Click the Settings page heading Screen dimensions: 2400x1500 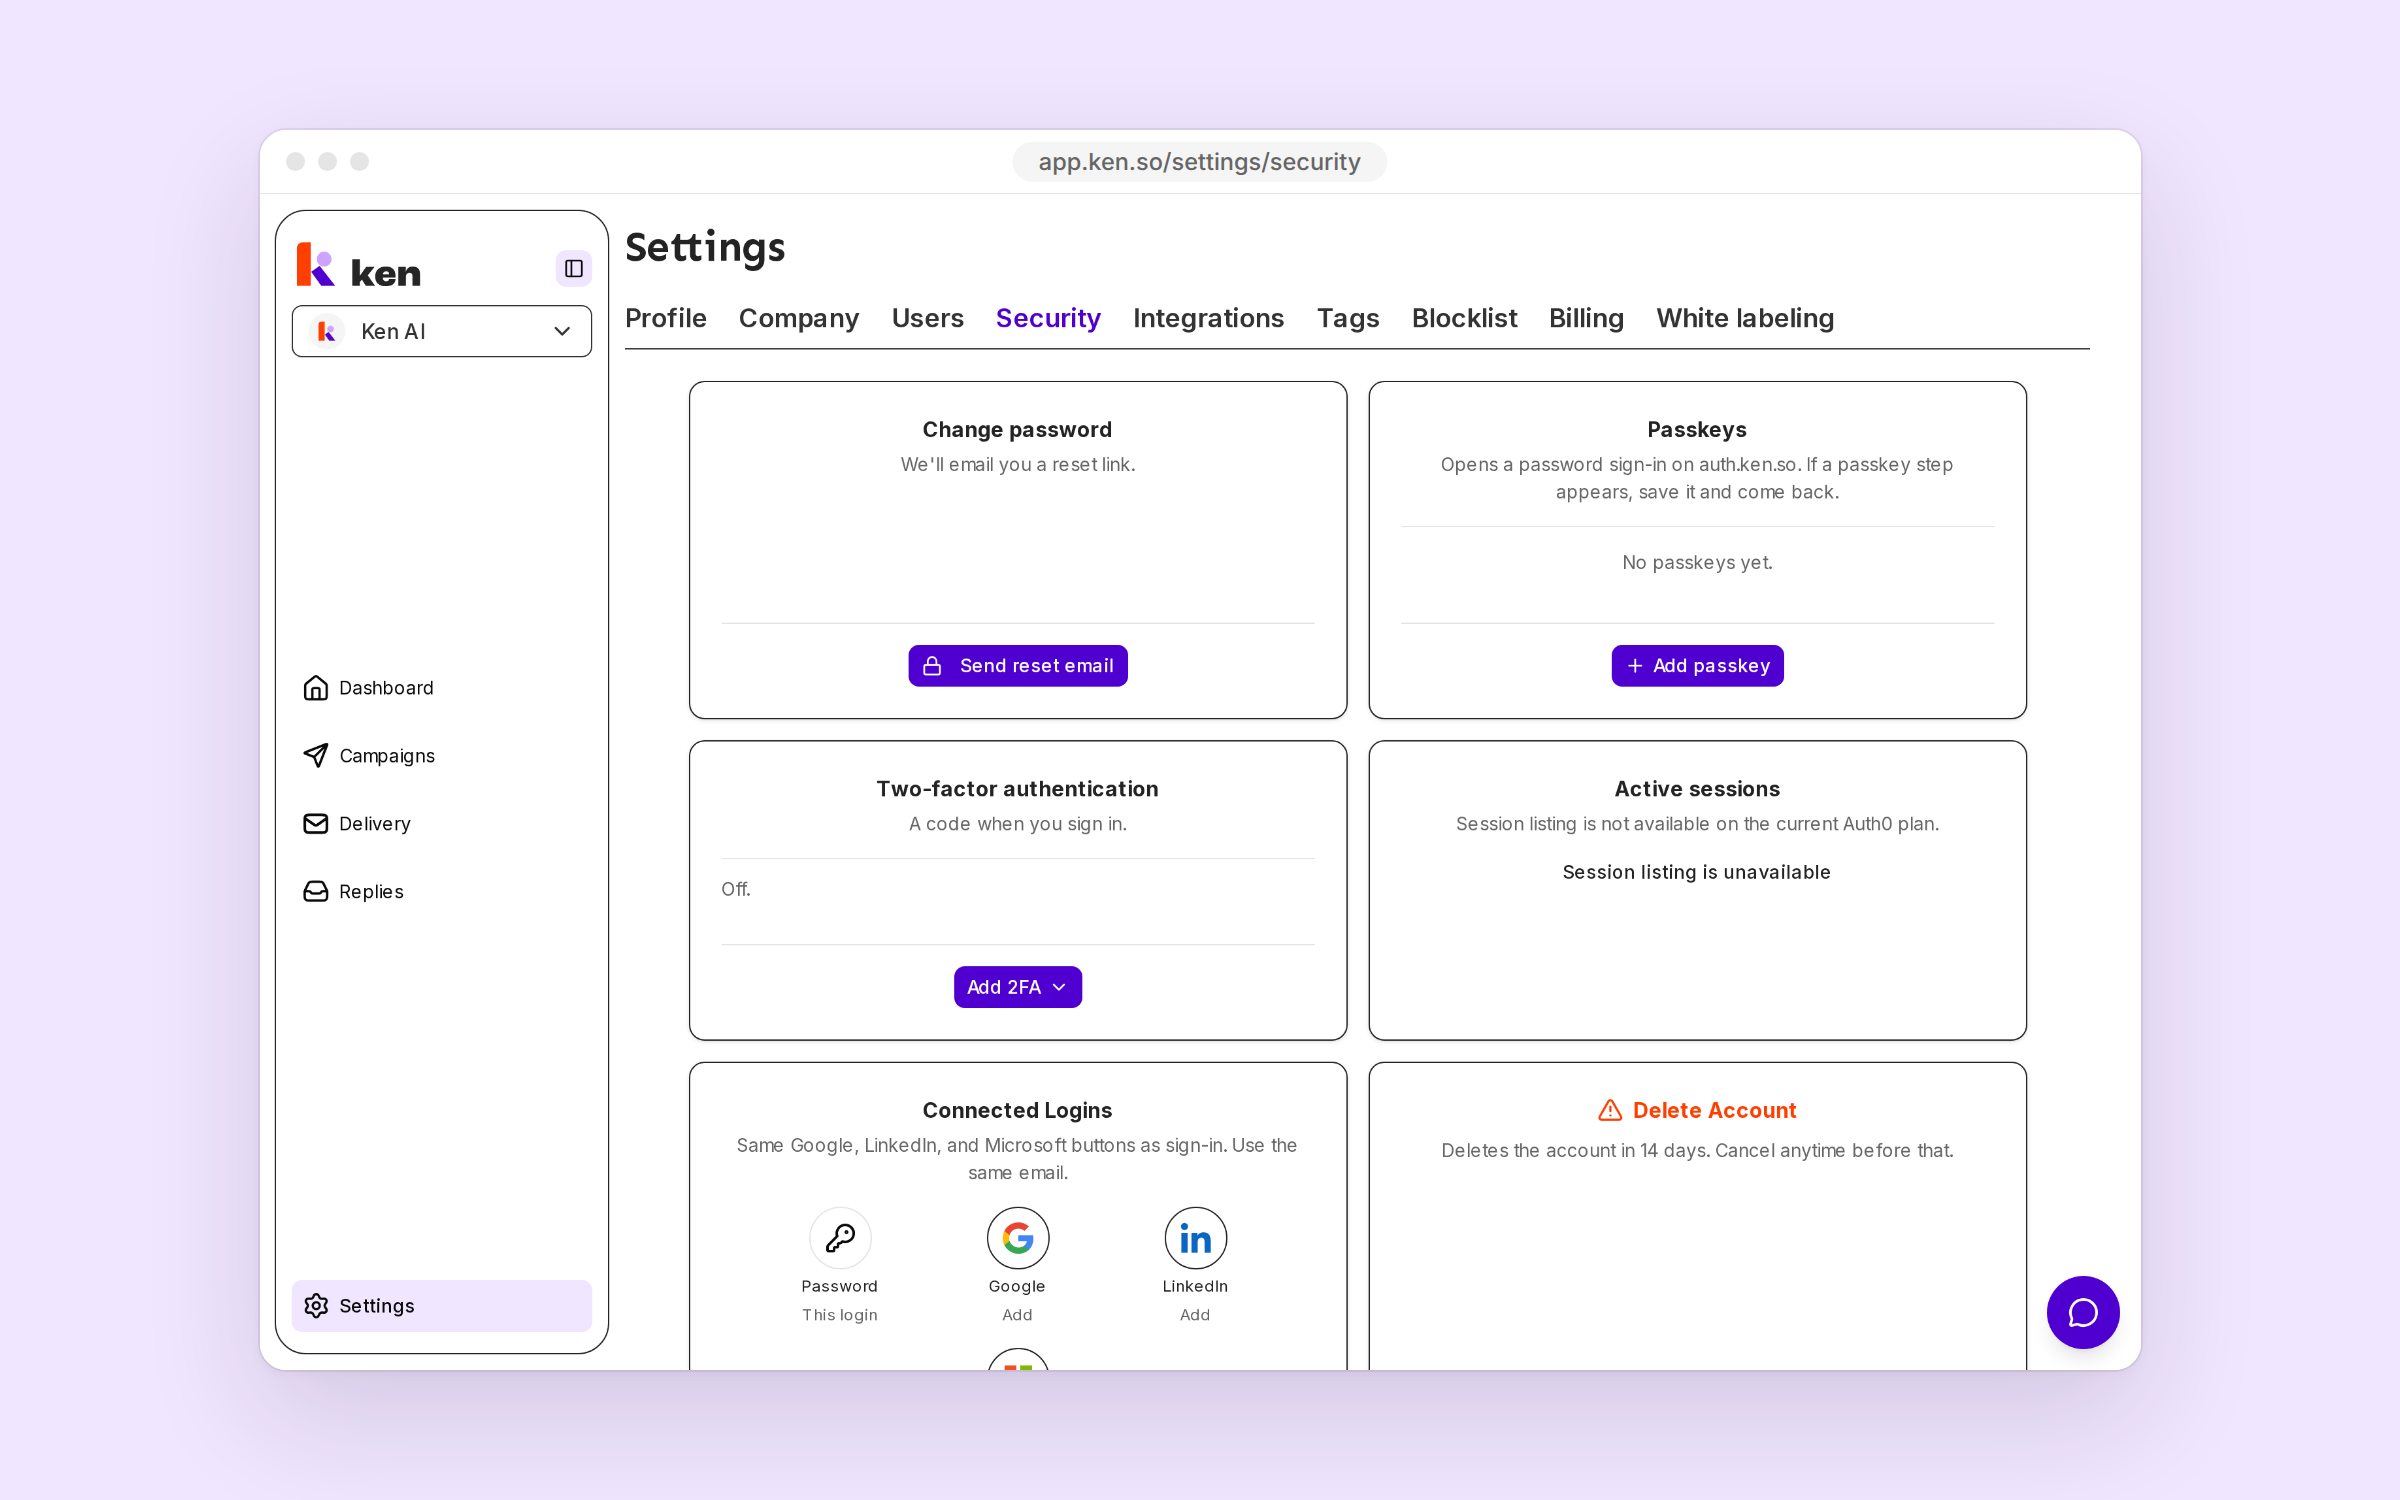click(705, 247)
